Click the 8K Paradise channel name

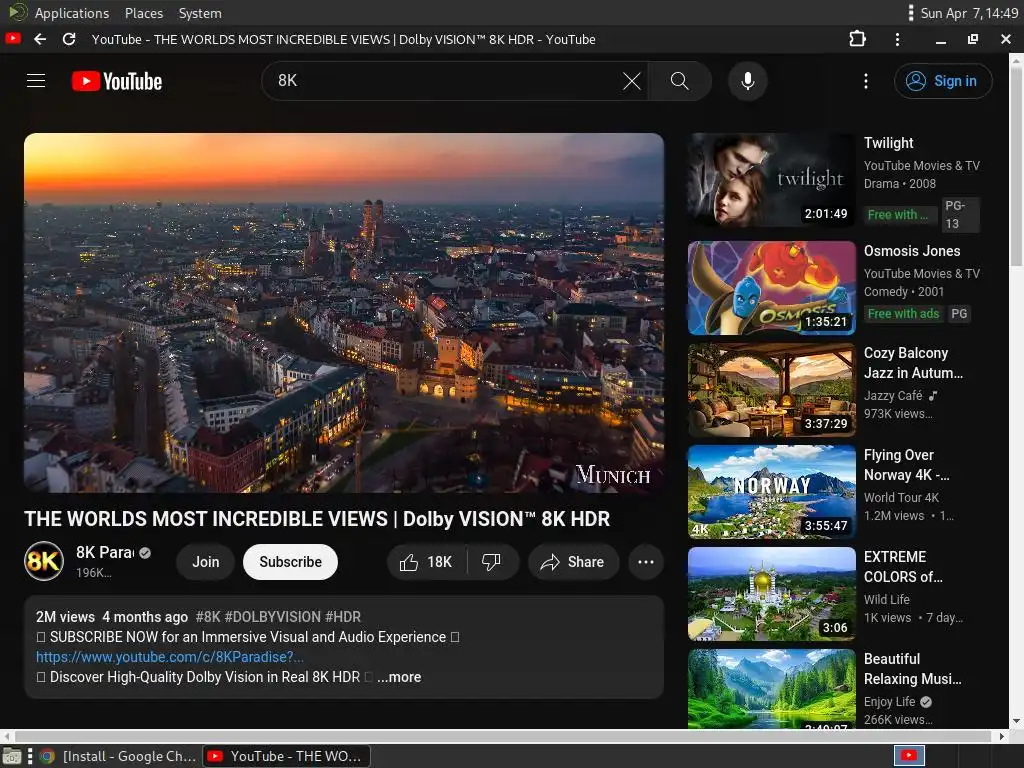coord(104,552)
